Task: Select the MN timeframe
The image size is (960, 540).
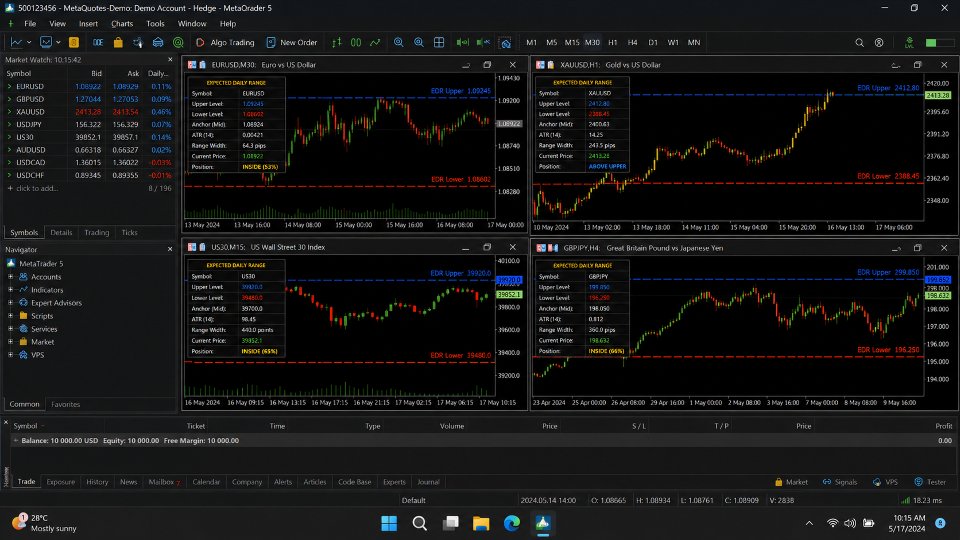Action: coord(694,42)
